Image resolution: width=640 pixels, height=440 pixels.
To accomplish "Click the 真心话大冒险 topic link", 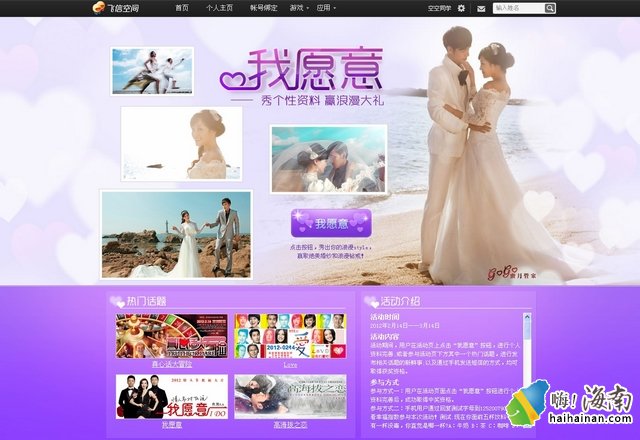I will [172, 364].
